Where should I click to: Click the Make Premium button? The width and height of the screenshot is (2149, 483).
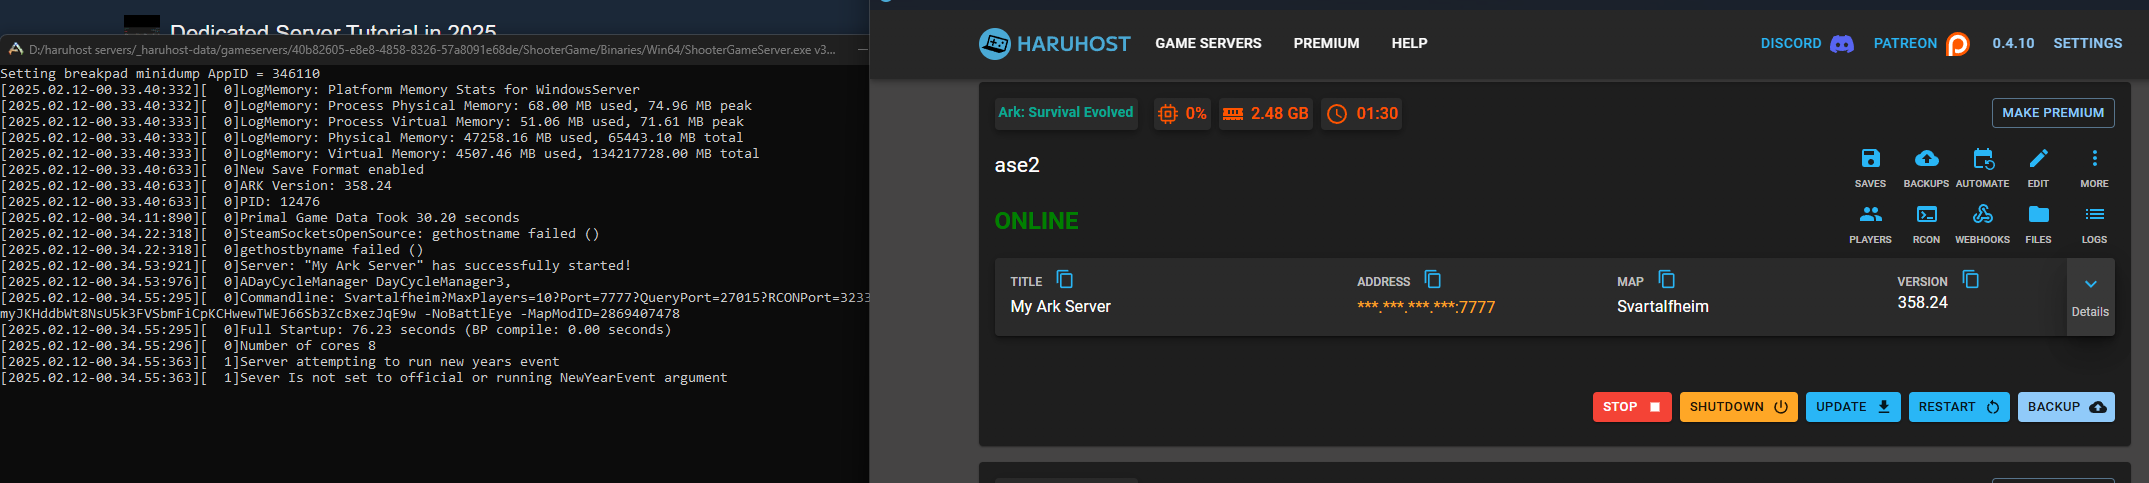coord(2053,113)
